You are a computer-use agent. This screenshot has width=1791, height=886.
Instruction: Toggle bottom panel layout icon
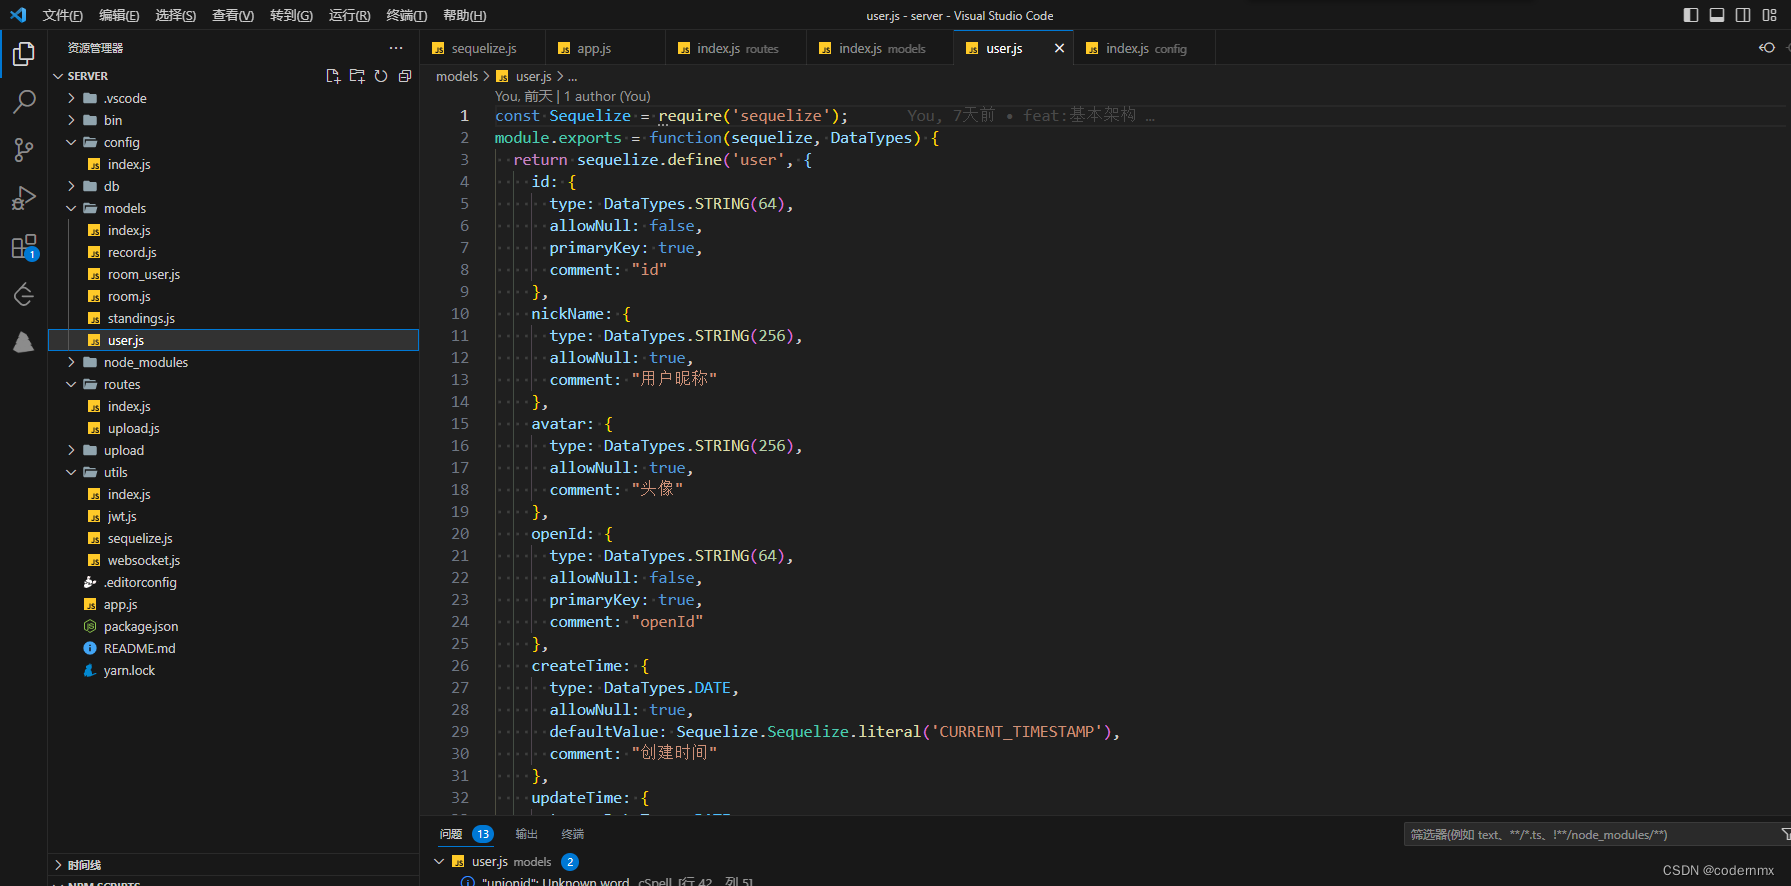(1717, 15)
